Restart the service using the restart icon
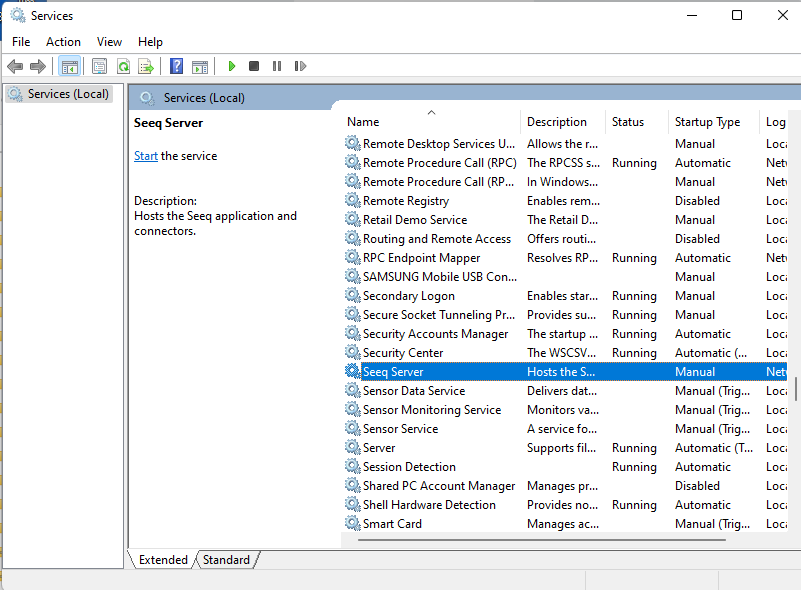Image resolution: width=801 pixels, height=590 pixels. (301, 66)
